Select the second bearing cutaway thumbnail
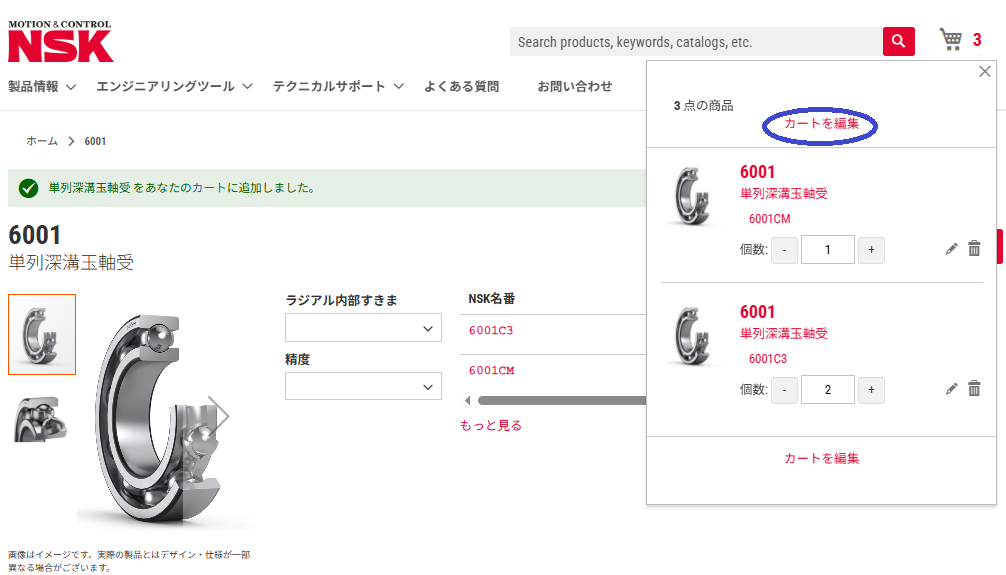Screen dimensions: 1006x575 click(41, 417)
